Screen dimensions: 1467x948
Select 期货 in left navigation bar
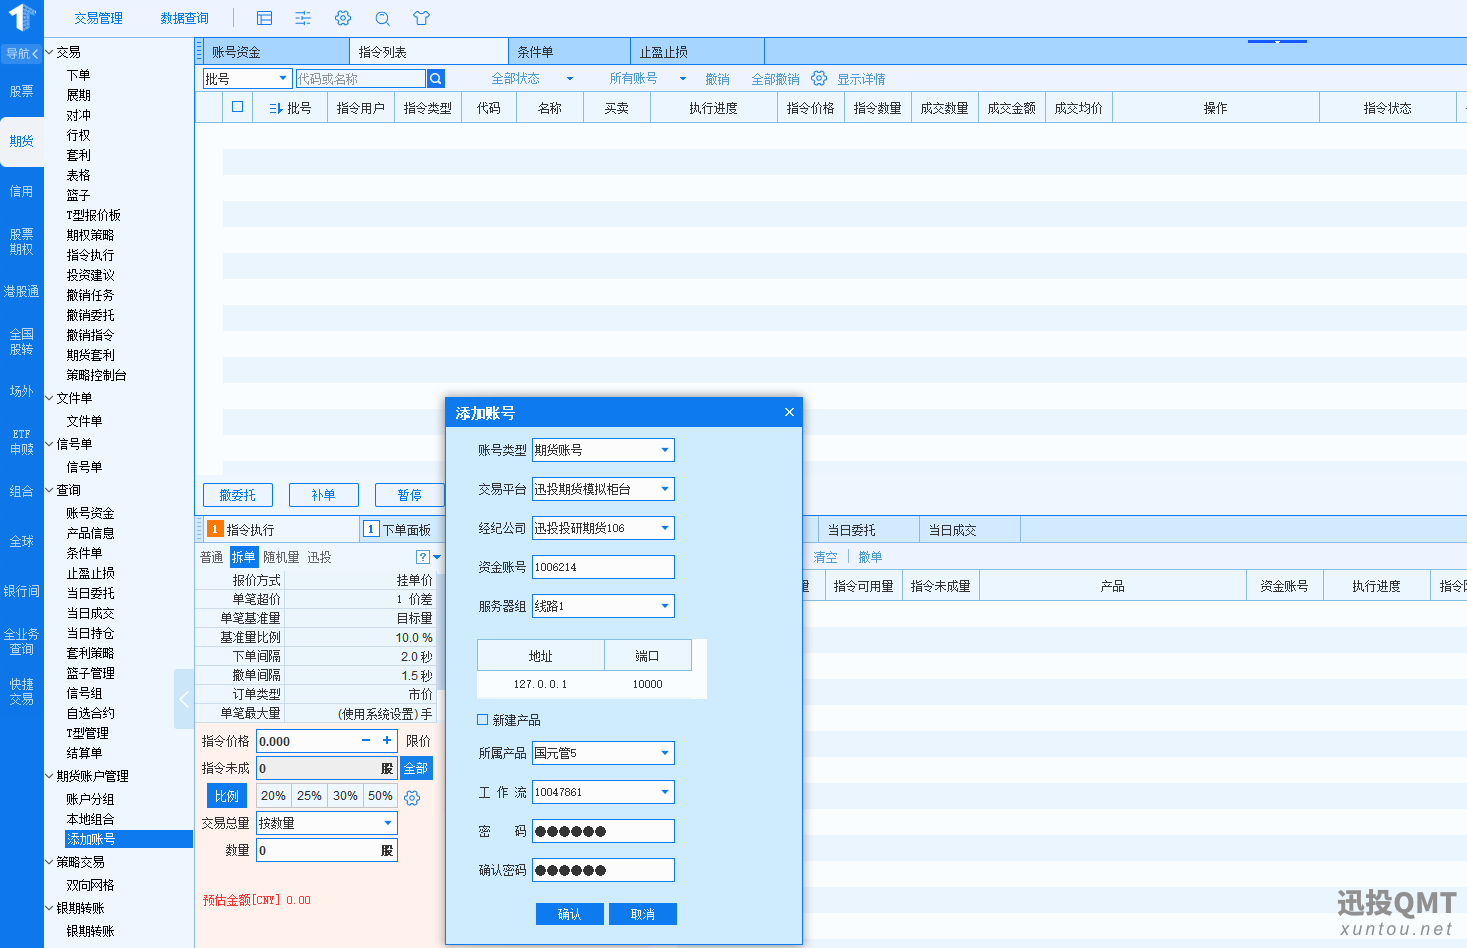tap(22, 141)
